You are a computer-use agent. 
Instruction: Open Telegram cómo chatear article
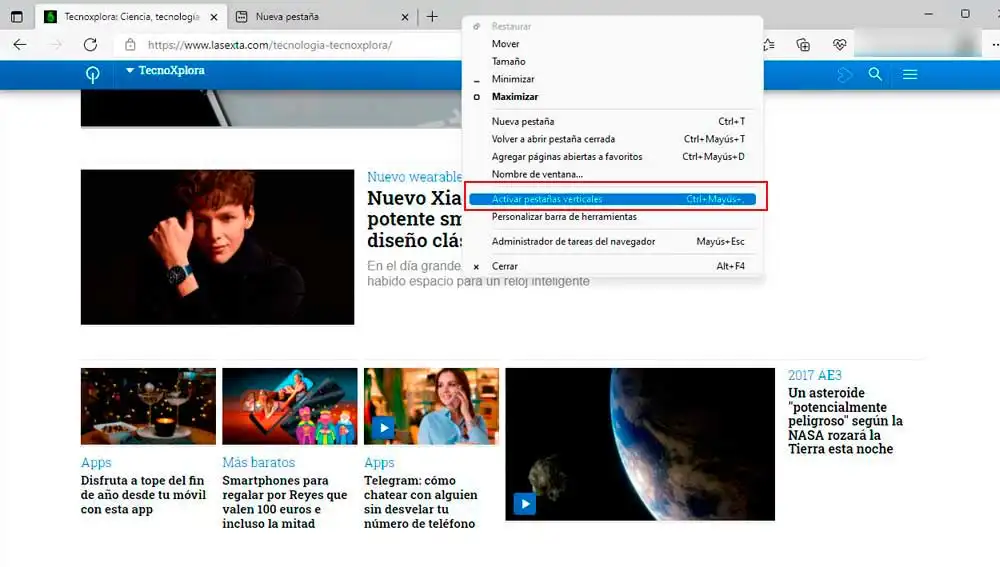pyautogui.click(x=420, y=502)
